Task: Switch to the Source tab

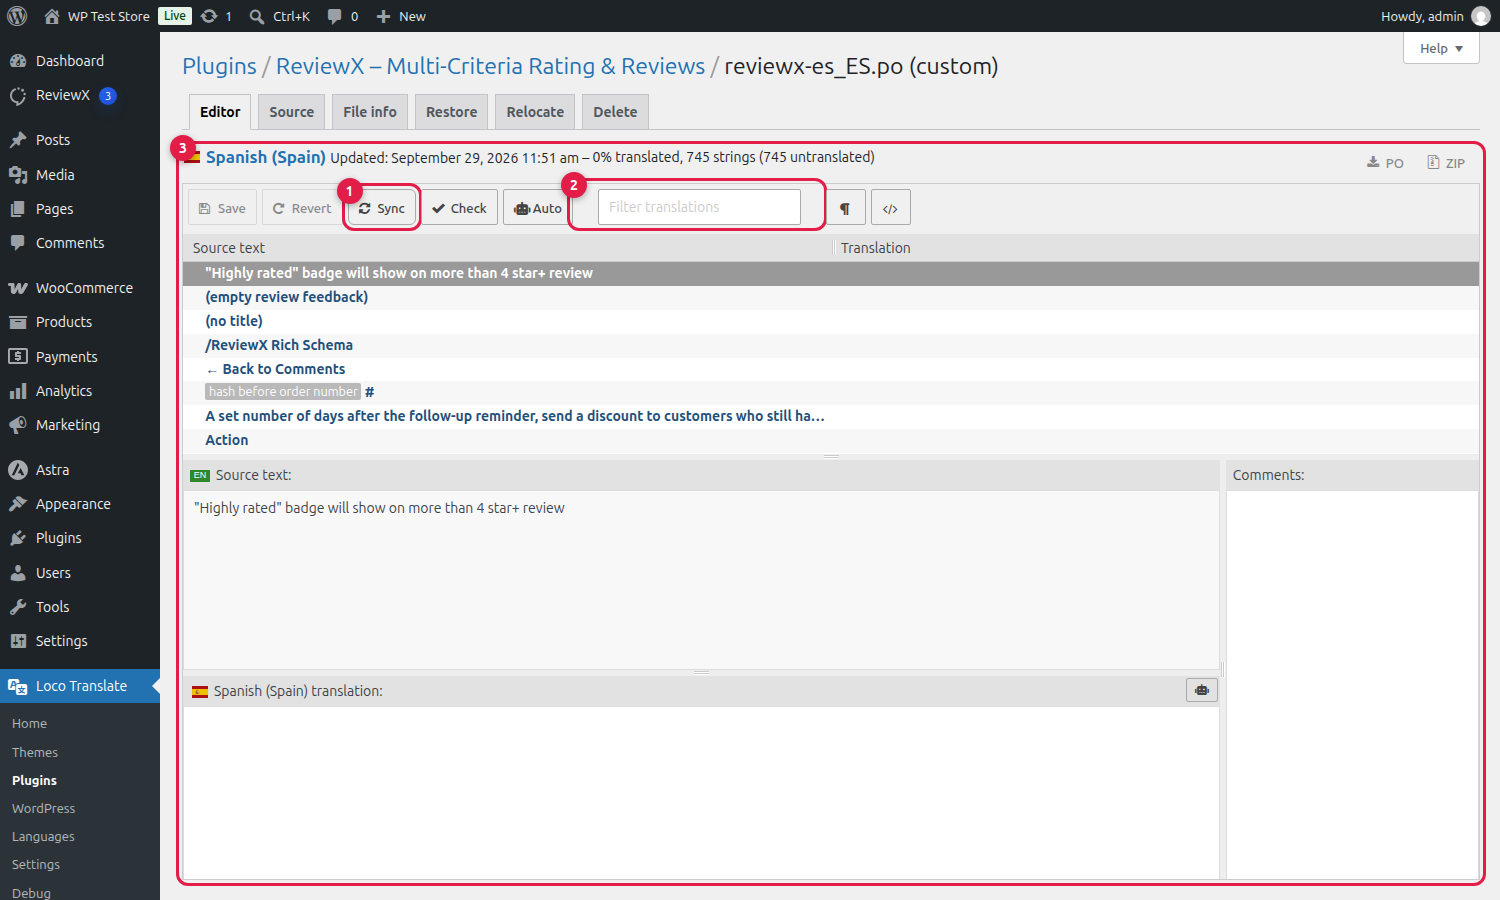Action: click(291, 112)
